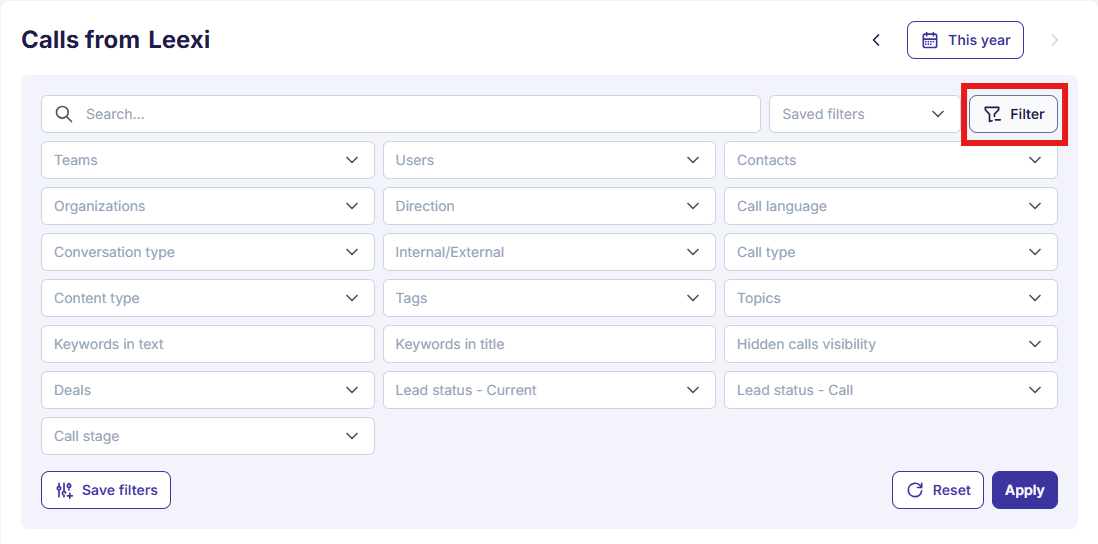Screen dimensions: 1098x544
Task: Click the Keywords in title field
Action: tap(549, 344)
